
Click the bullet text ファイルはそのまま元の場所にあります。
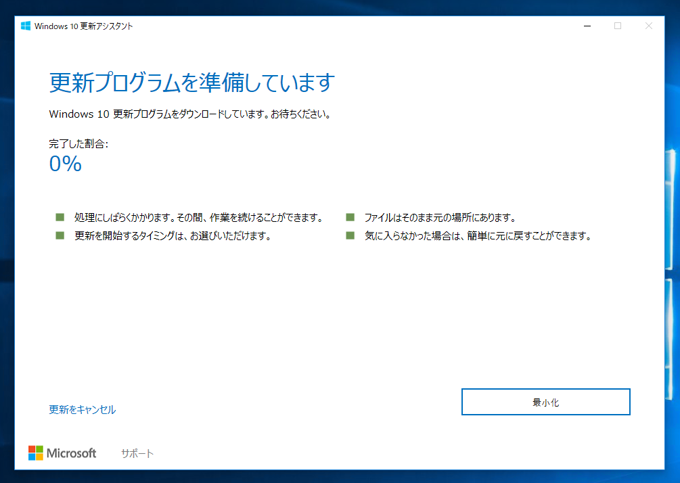coord(440,218)
